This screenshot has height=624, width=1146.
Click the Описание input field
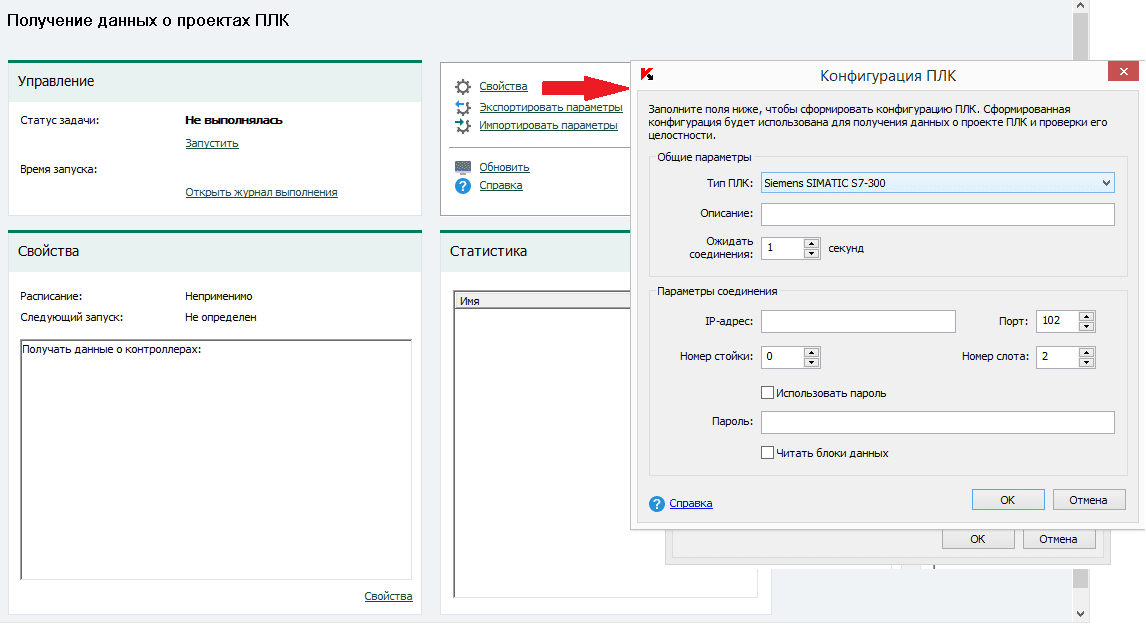(x=938, y=214)
